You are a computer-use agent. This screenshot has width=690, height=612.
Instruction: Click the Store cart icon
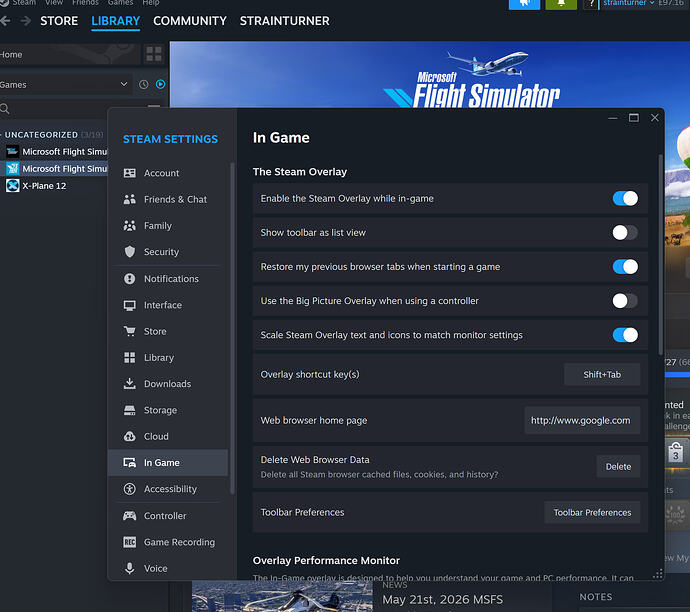tap(129, 331)
